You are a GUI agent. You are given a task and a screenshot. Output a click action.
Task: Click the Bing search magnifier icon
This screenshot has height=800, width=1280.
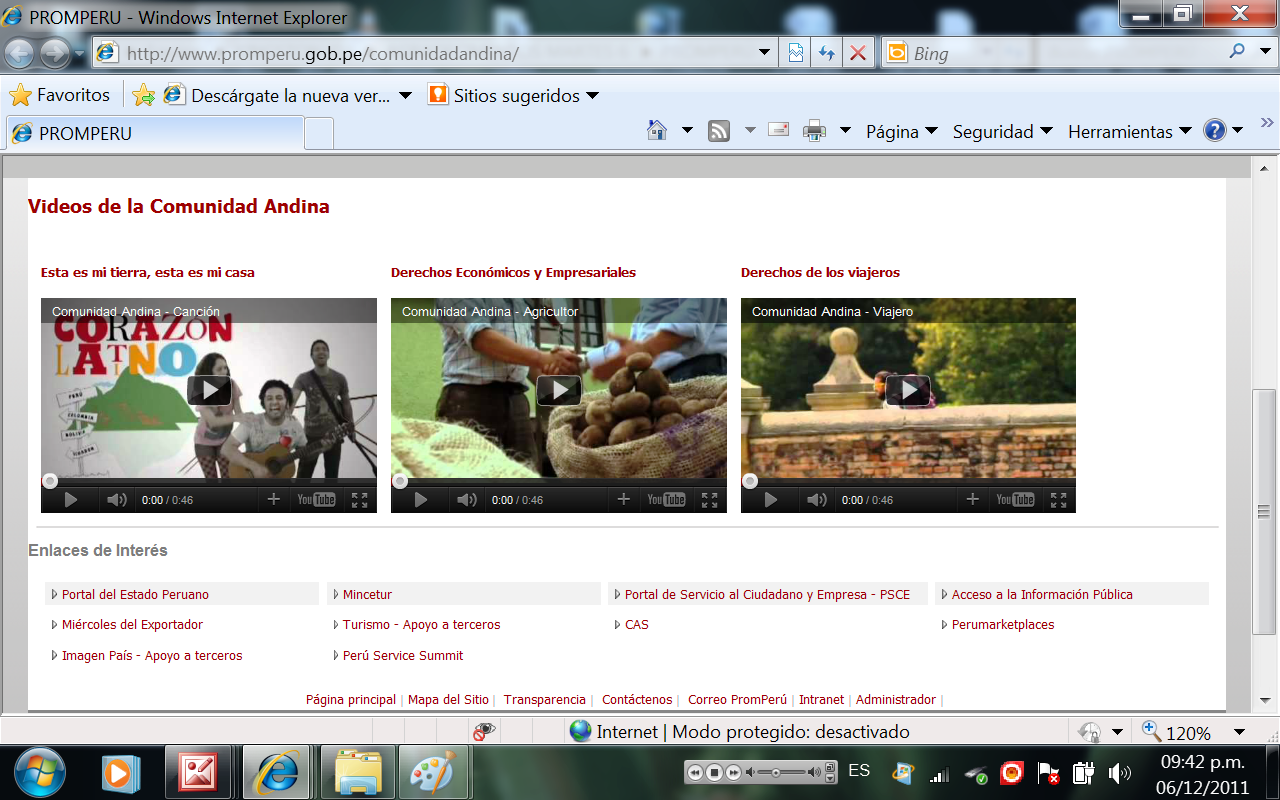coord(1238,51)
